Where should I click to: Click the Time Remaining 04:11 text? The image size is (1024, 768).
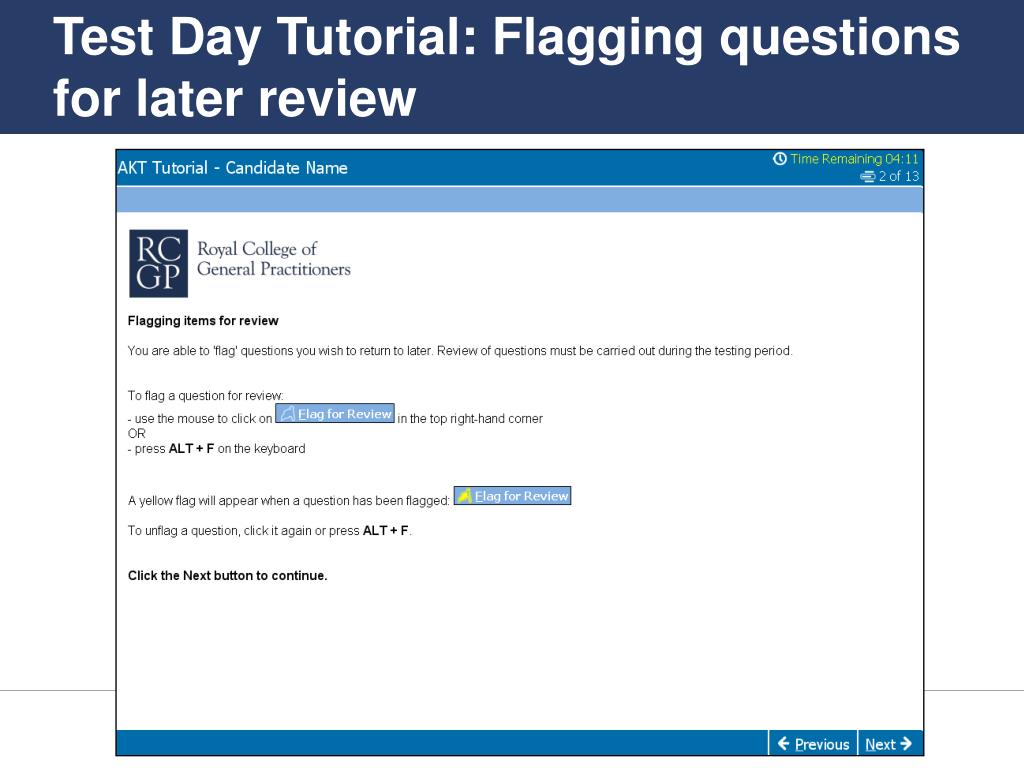point(854,159)
